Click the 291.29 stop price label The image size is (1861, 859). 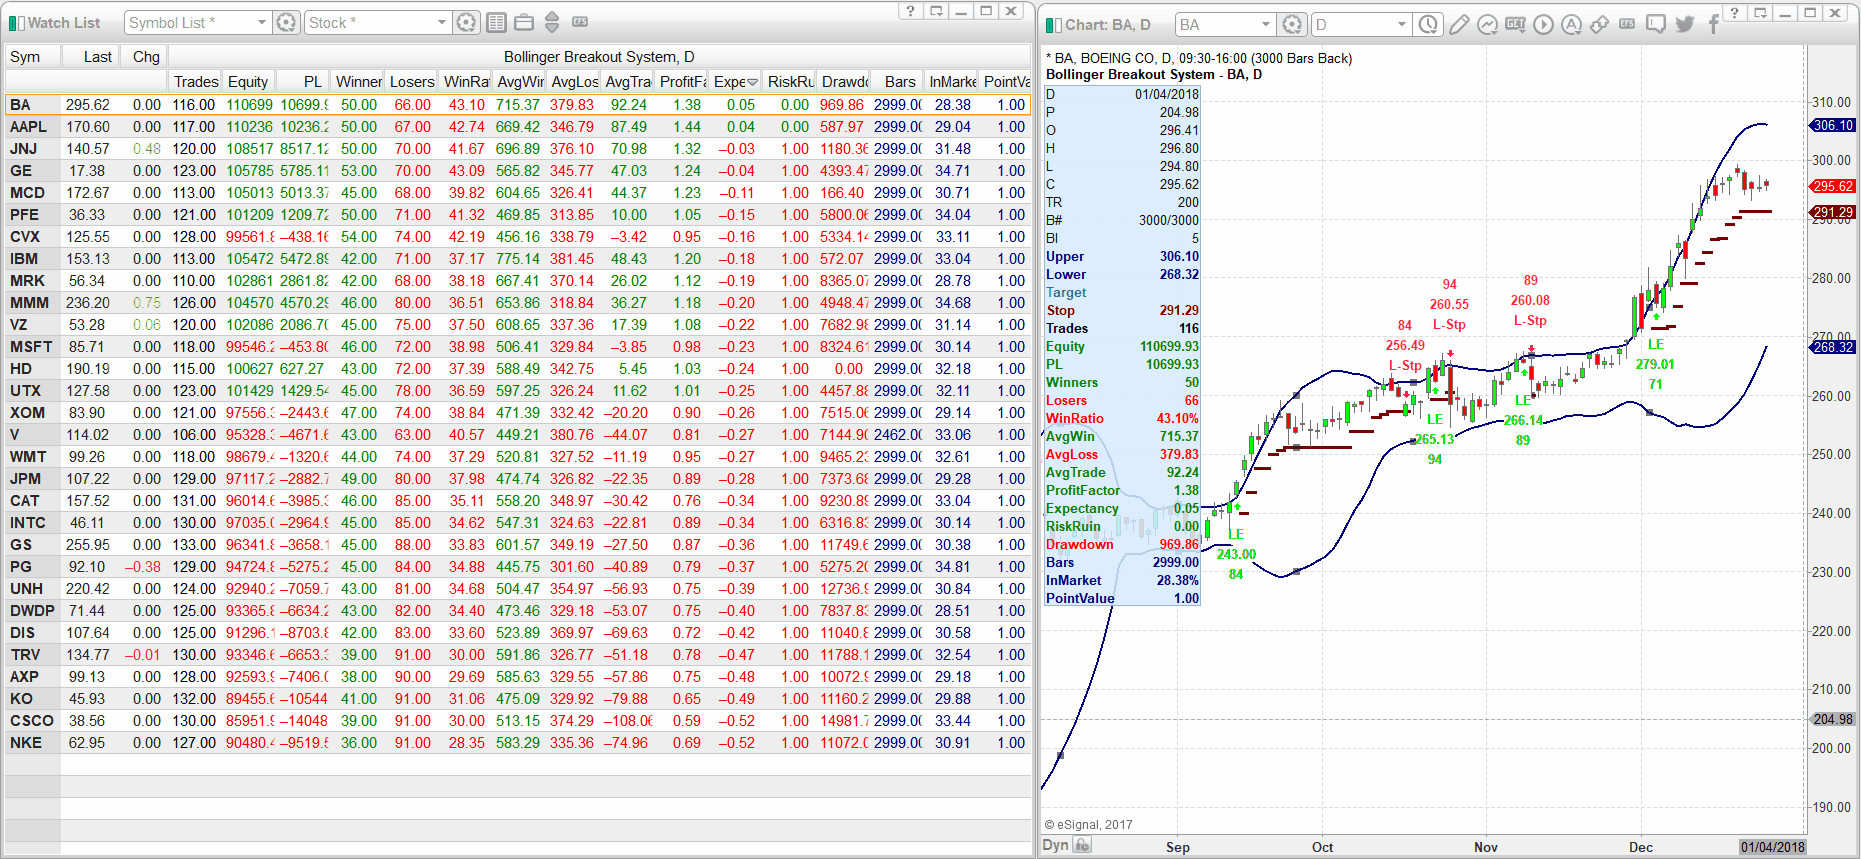(1833, 212)
